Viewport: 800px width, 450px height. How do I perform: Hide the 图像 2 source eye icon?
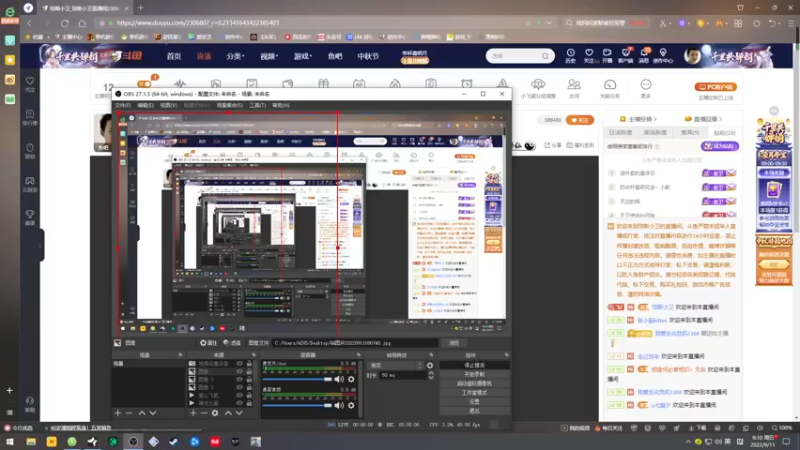point(239,387)
